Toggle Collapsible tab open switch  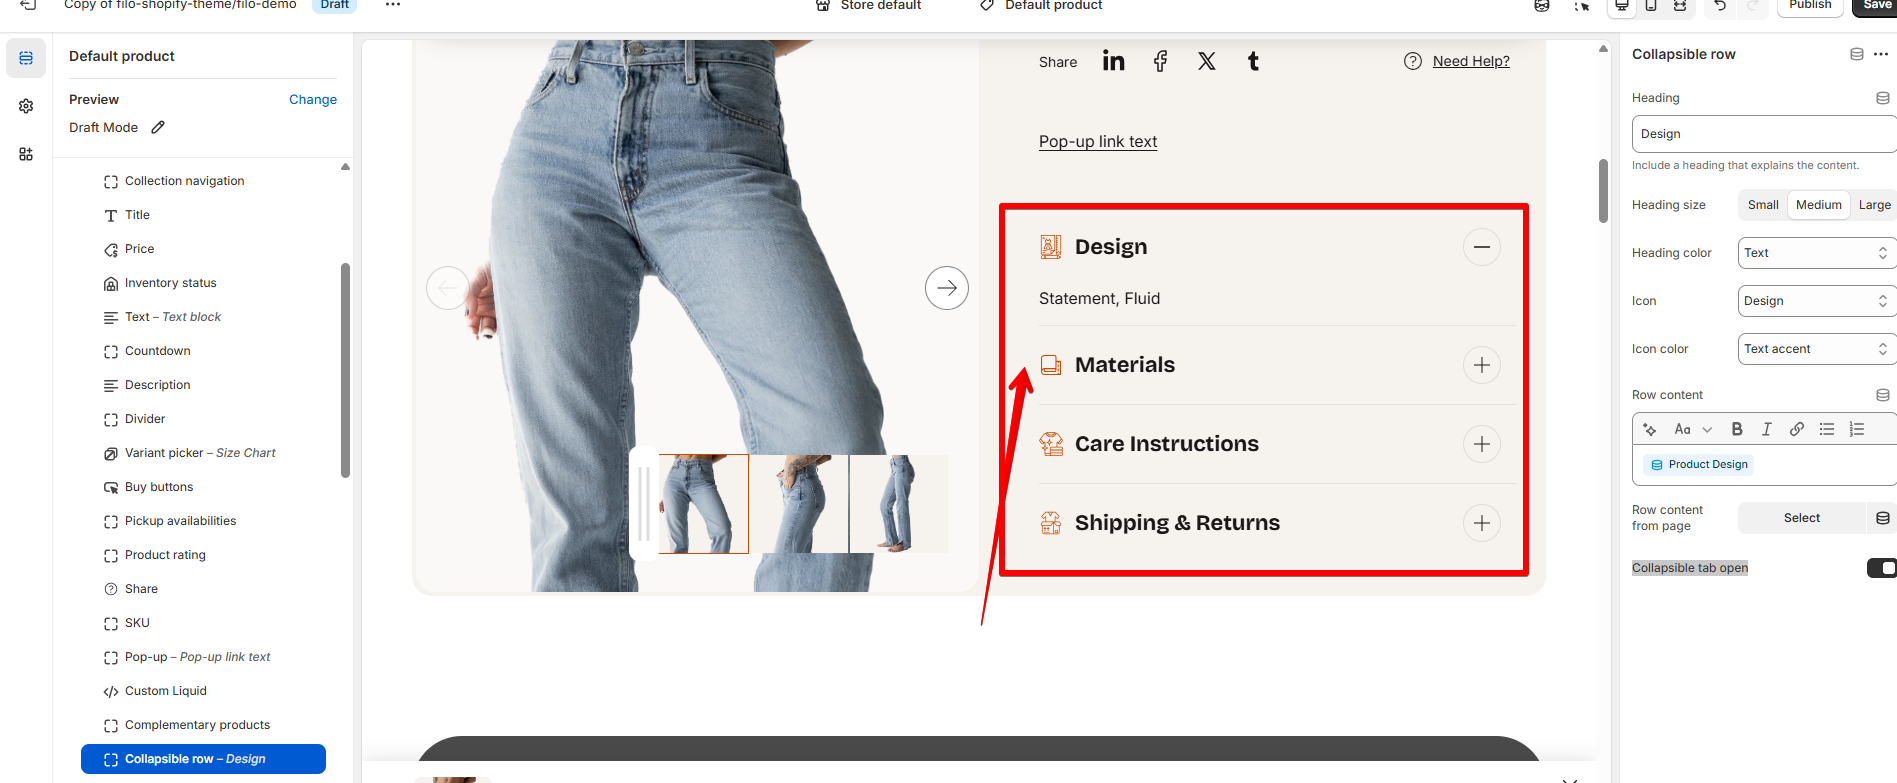(1882, 568)
